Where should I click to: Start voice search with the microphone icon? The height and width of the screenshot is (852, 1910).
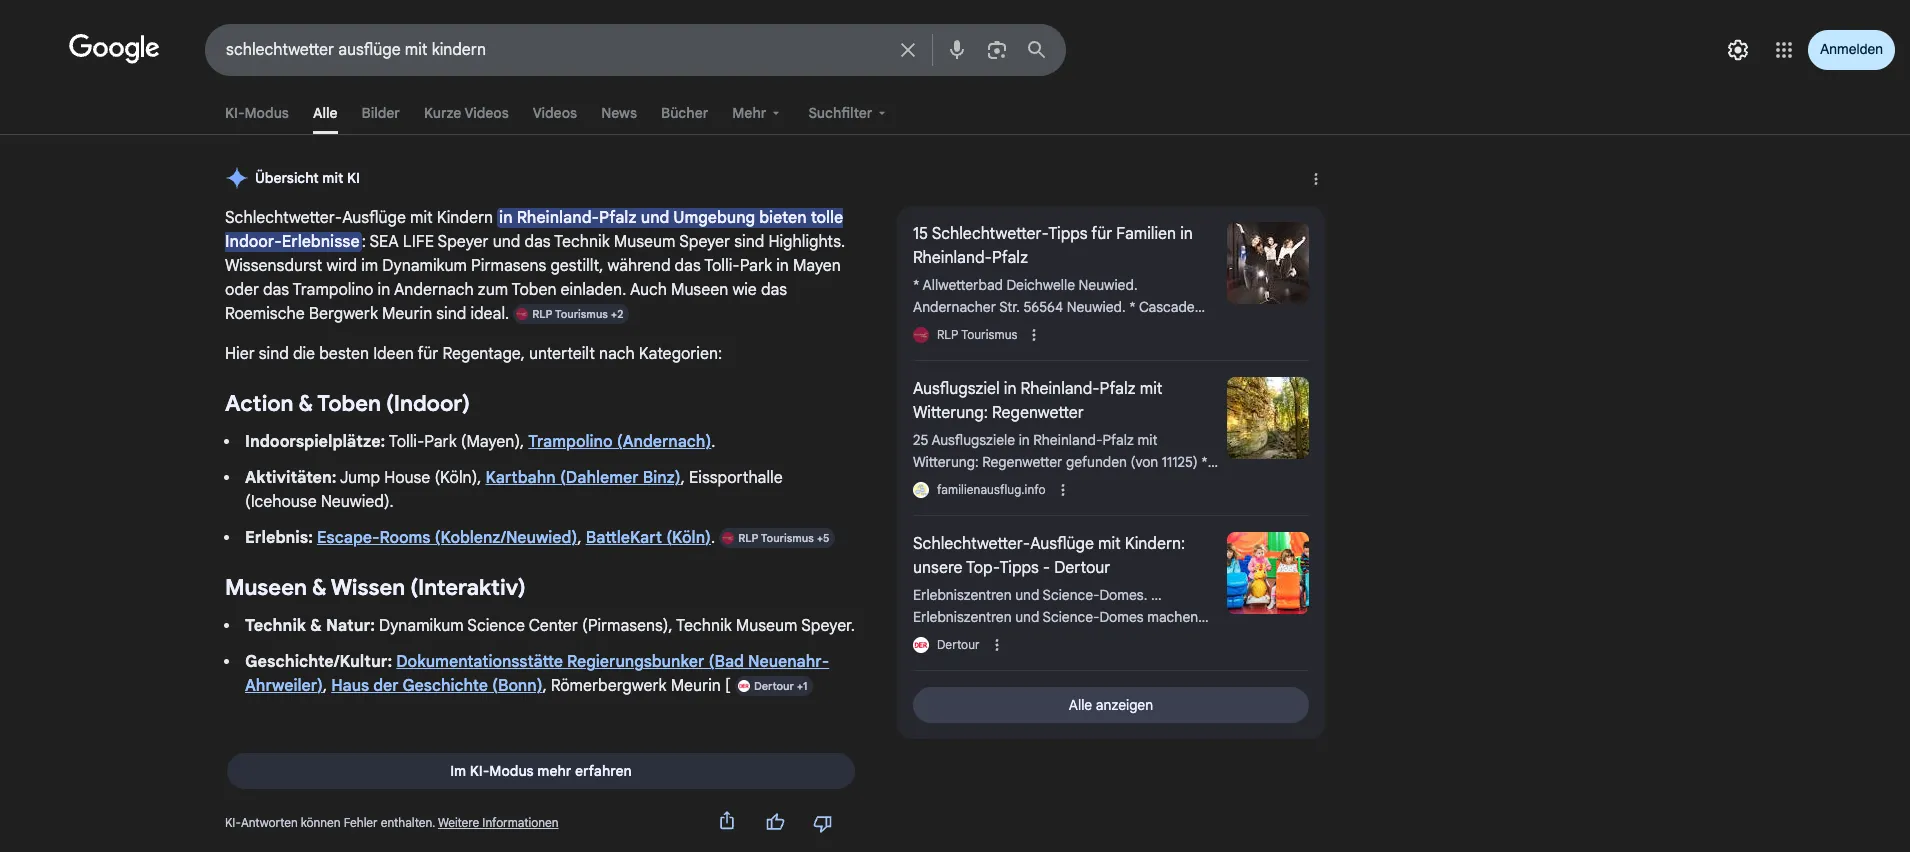[x=957, y=50]
